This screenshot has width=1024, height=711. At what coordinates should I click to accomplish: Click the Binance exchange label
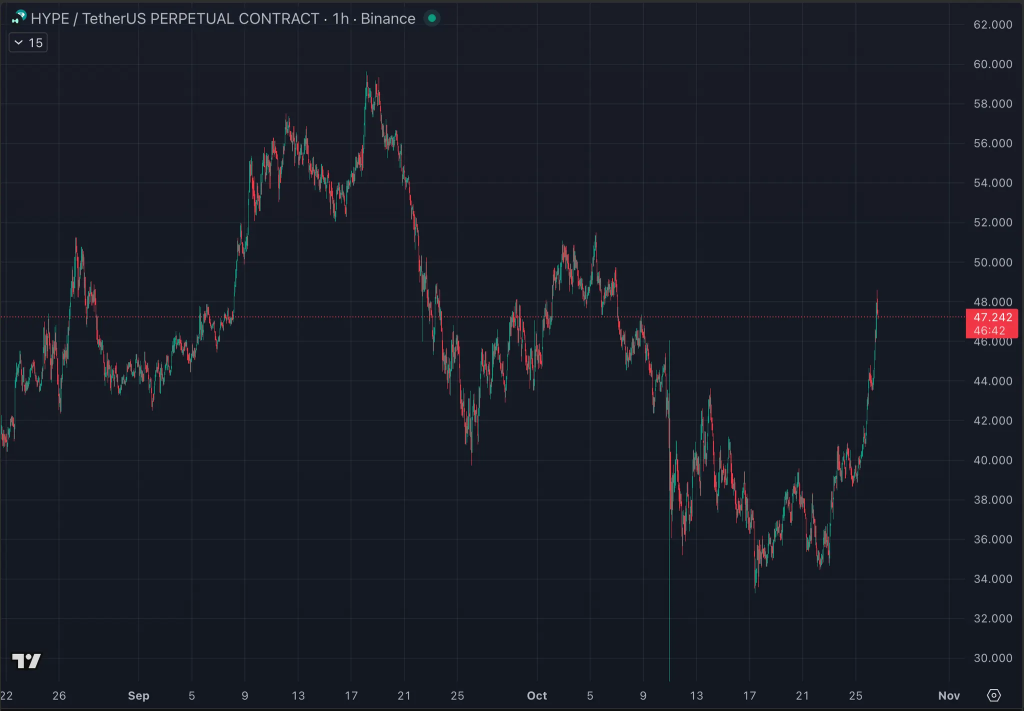[x=387, y=18]
